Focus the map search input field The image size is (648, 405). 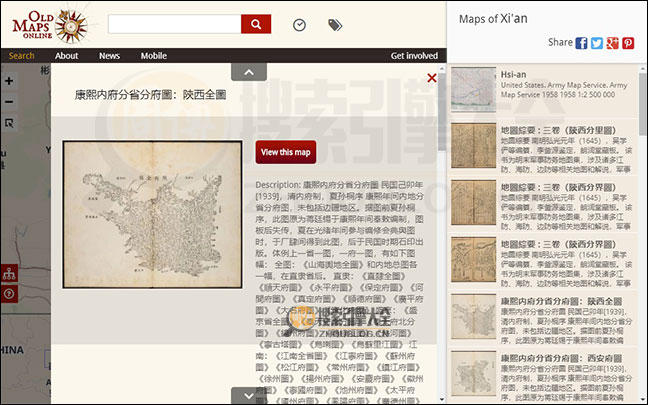point(174,24)
